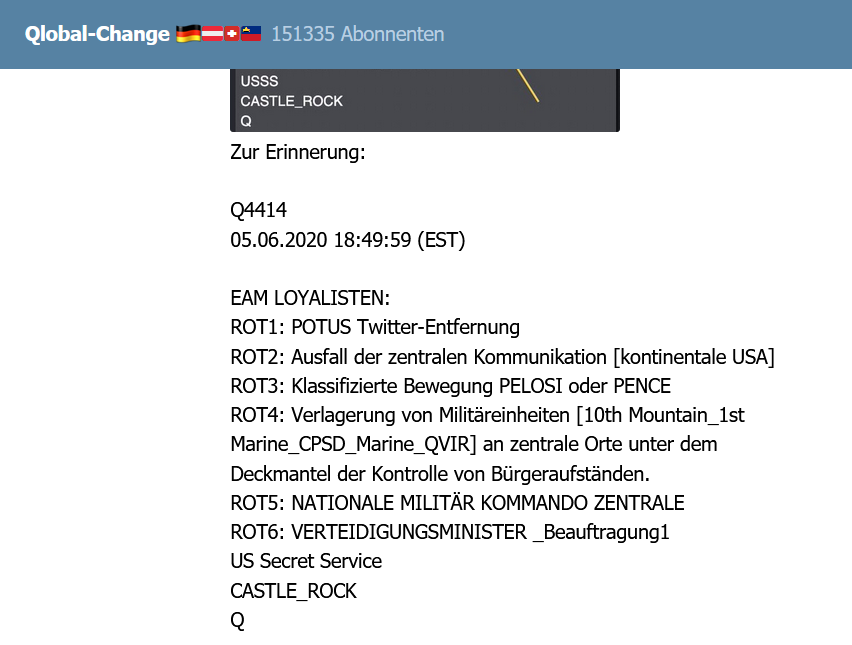Click the ROT1 POTUS Twitter-Entfernung line
This screenshot has height=645, width=852.
375,327
